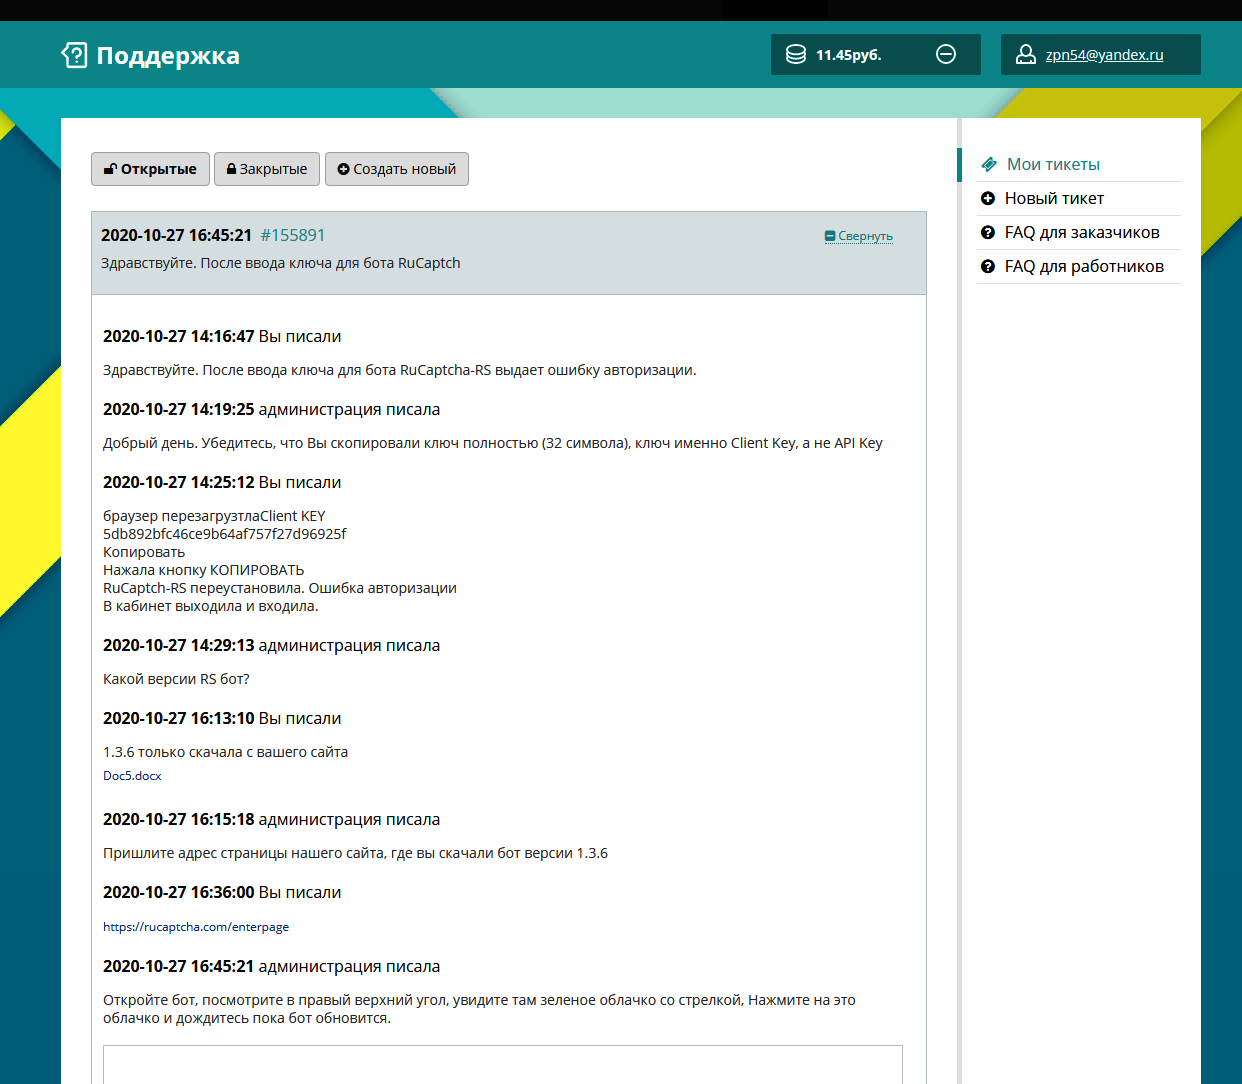1242x1084 pixels.
Task: Open FAQ для заказчиков menu item
Action: tap(1082, 232)
